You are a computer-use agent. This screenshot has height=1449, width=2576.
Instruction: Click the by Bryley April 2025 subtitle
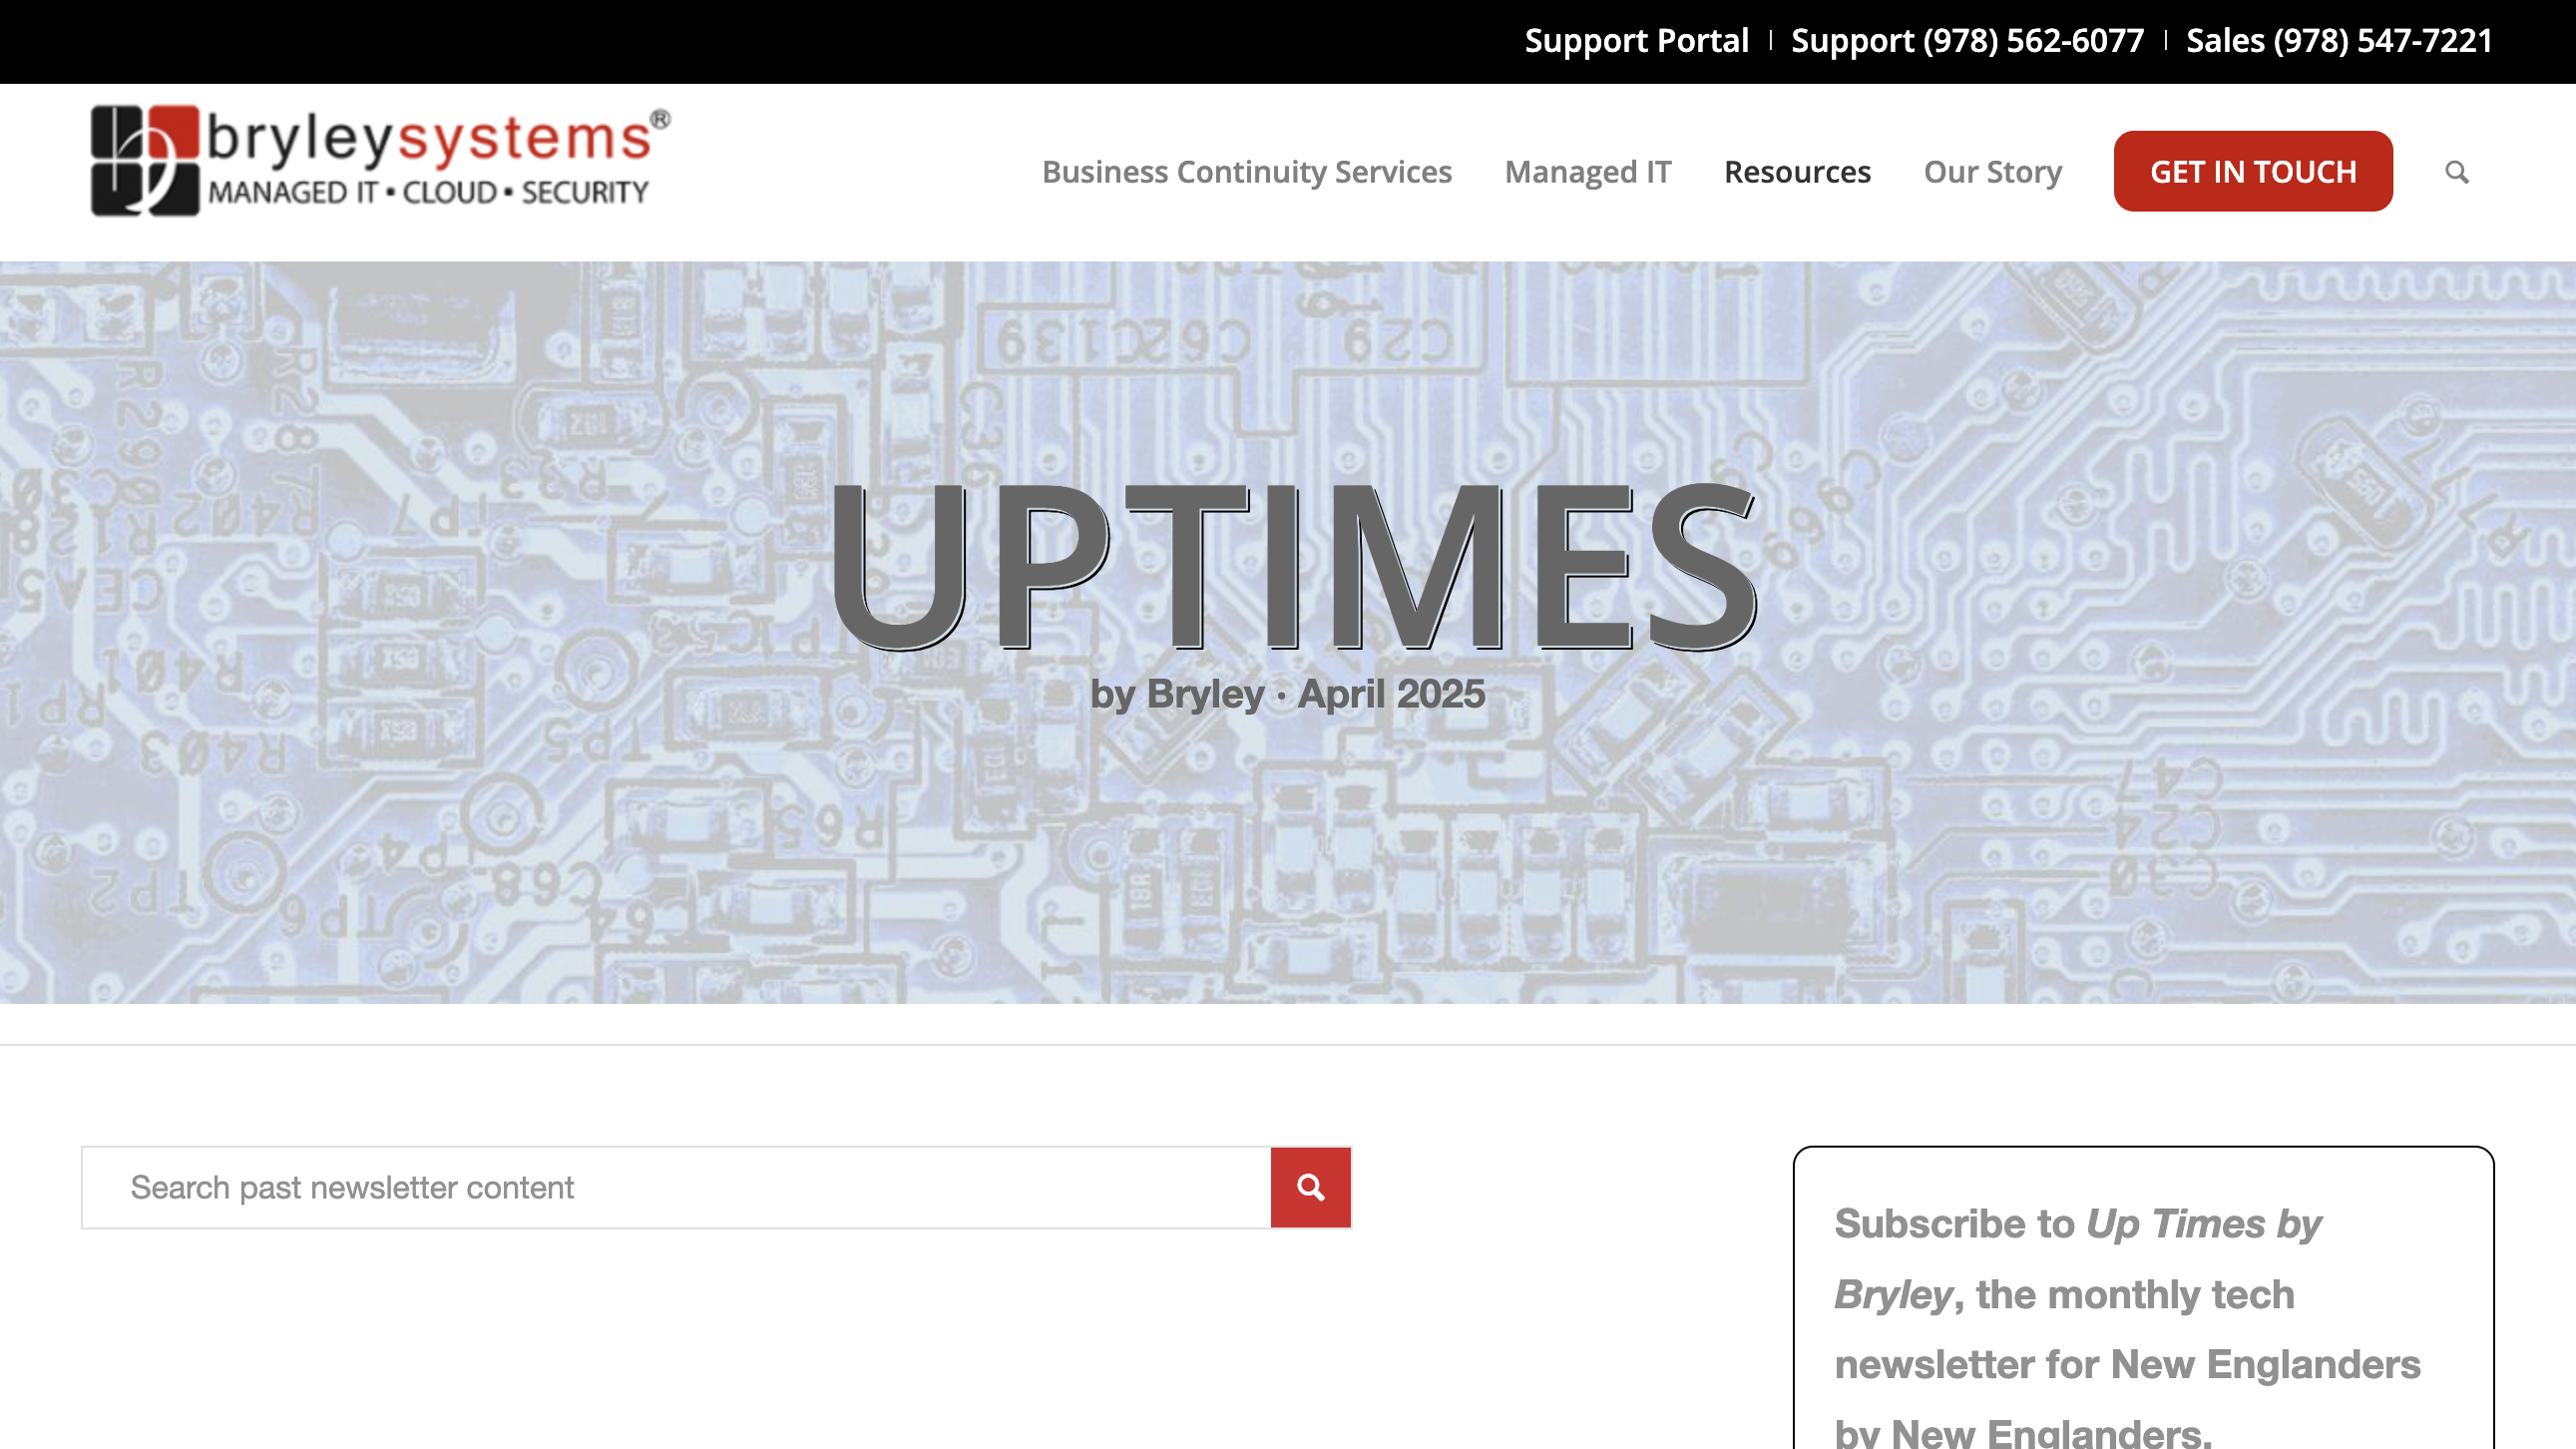(1287, 694)
